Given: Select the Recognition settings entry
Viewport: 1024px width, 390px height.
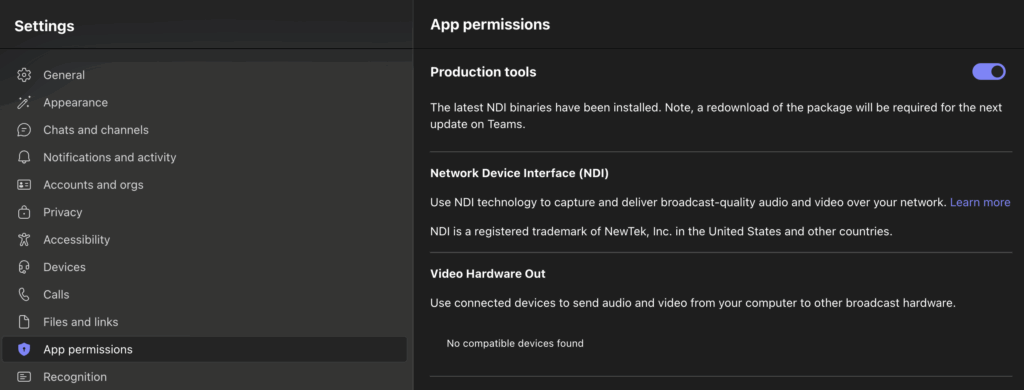Looking at the screenshot, I should pos(204,377).
